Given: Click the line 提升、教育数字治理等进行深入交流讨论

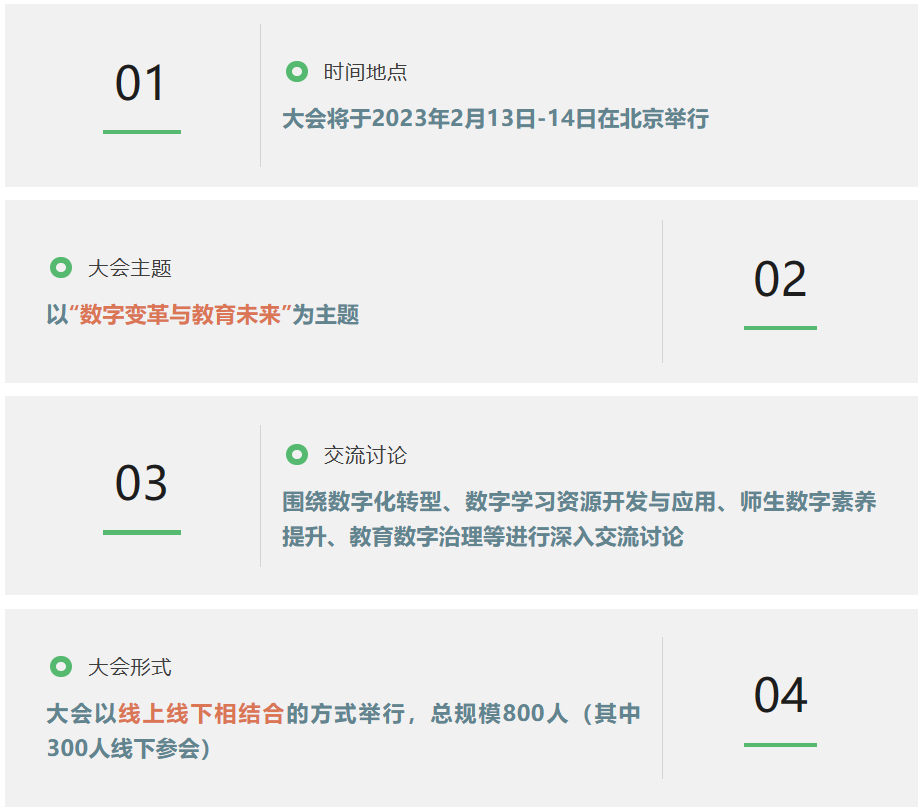Looking at the screenshot, I should [x=483, y=536].
